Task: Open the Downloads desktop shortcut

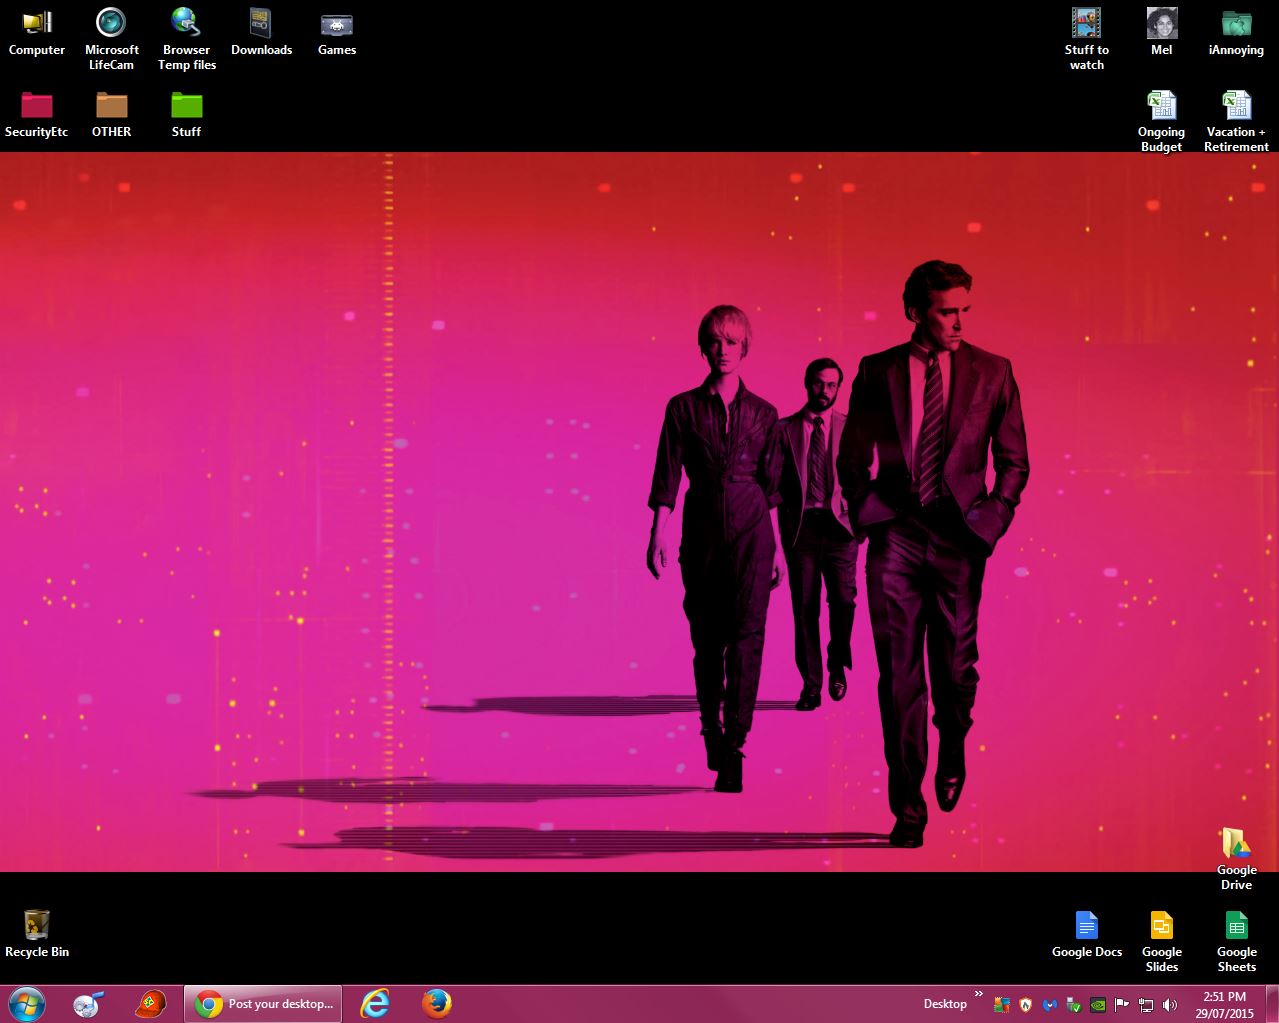Action: click(261, 32)
